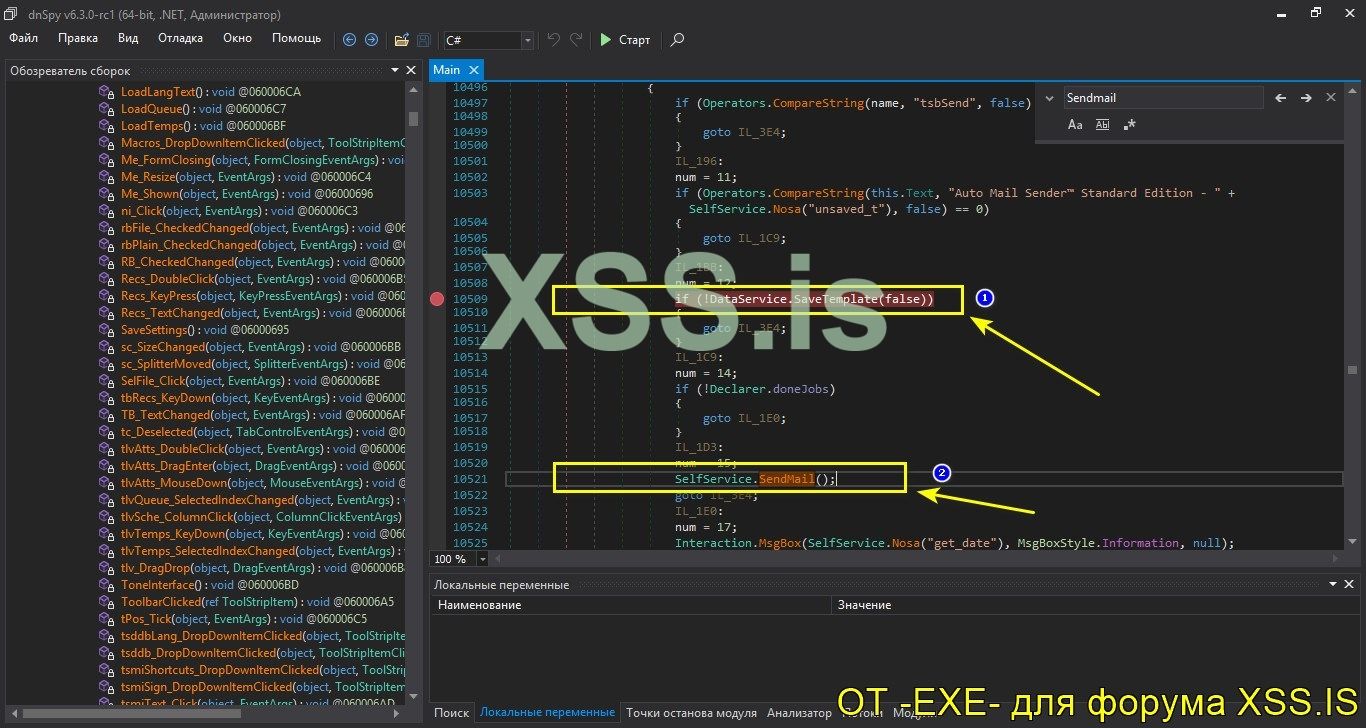Click the Sendmail search input field

(1163, 98)
